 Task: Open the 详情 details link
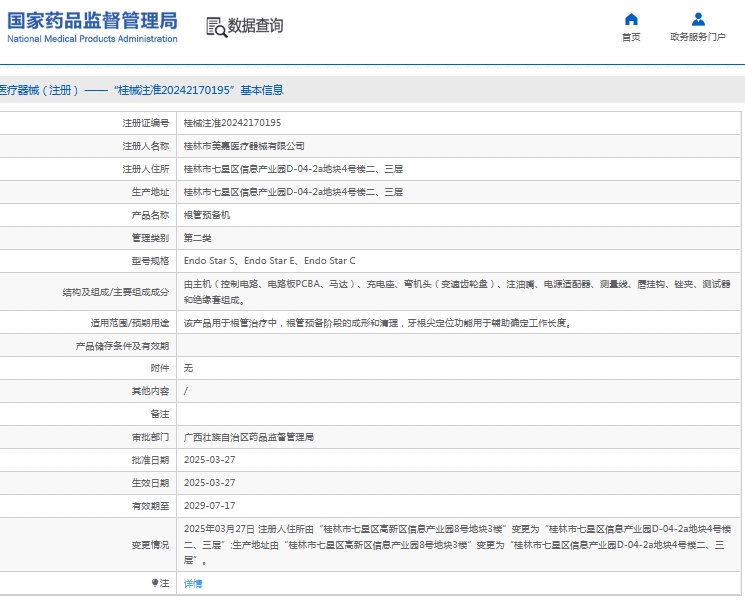click(192, 583)
